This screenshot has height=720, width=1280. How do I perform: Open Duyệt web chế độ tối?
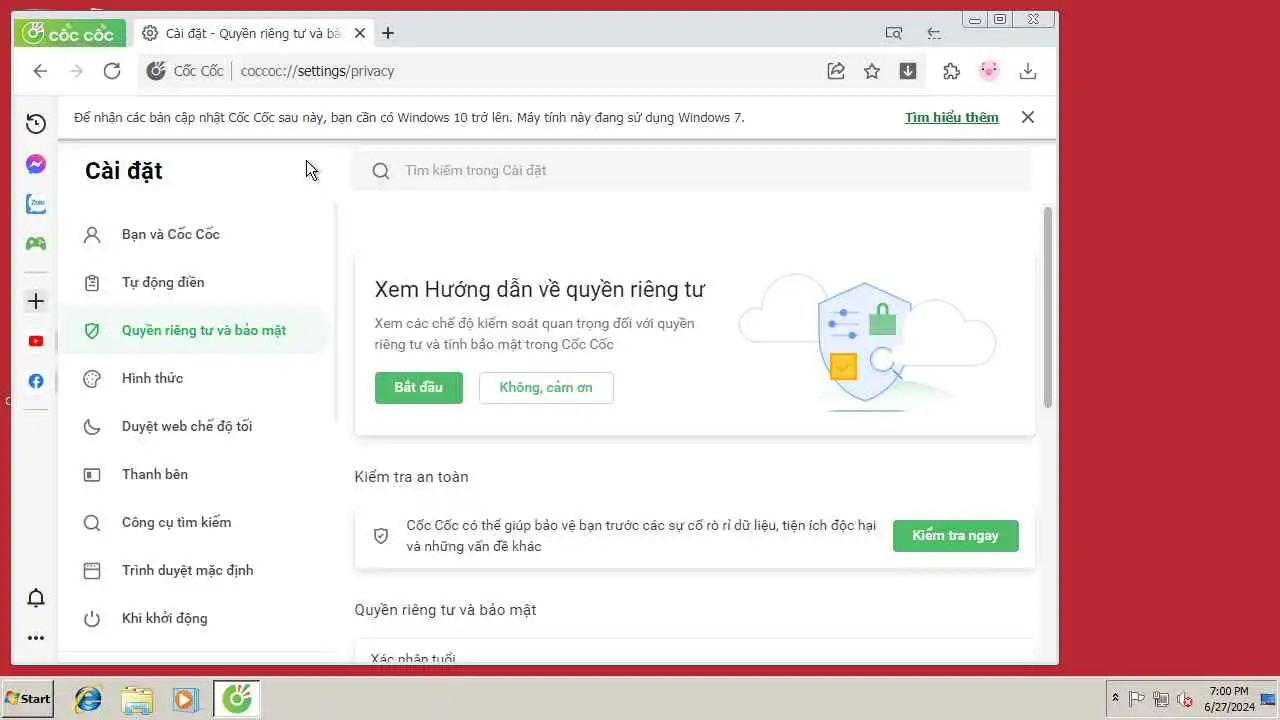coord(194,426)
